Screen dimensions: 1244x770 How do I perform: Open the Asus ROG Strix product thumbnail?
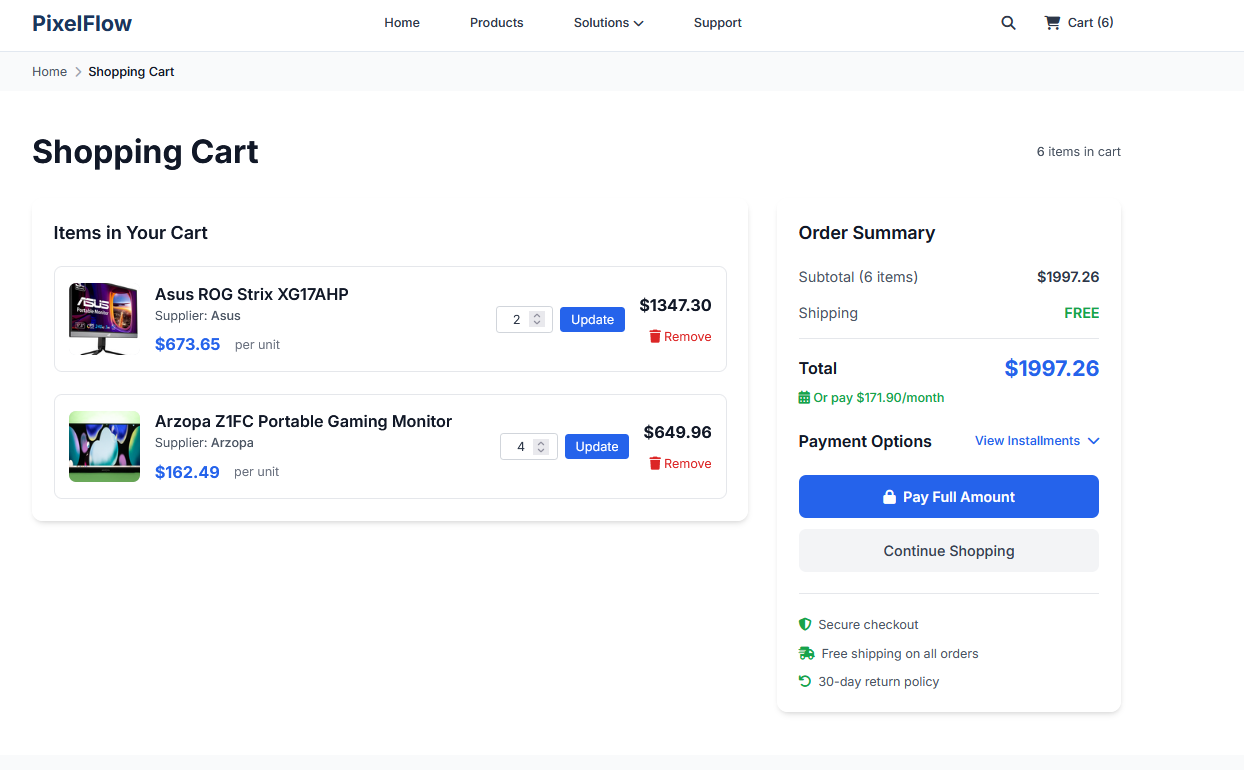[104, 319]
